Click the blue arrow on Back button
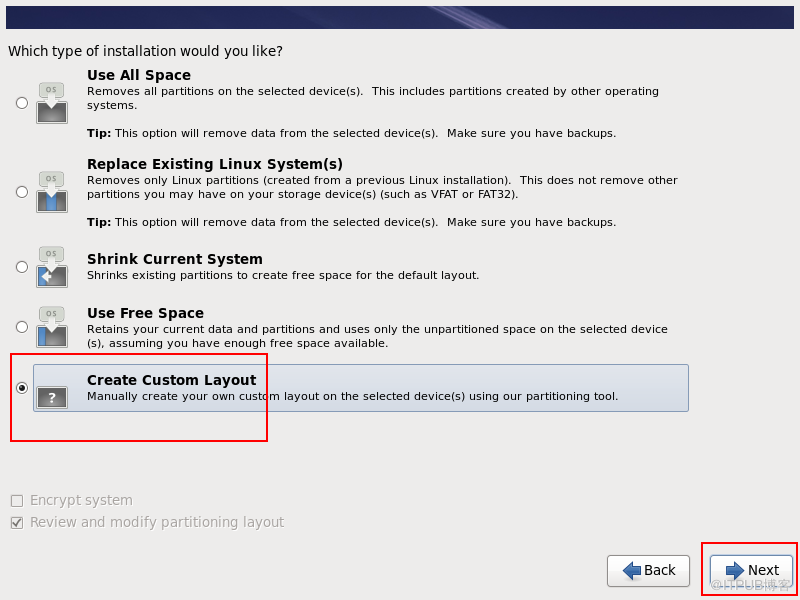 click(x=632, y=571)
